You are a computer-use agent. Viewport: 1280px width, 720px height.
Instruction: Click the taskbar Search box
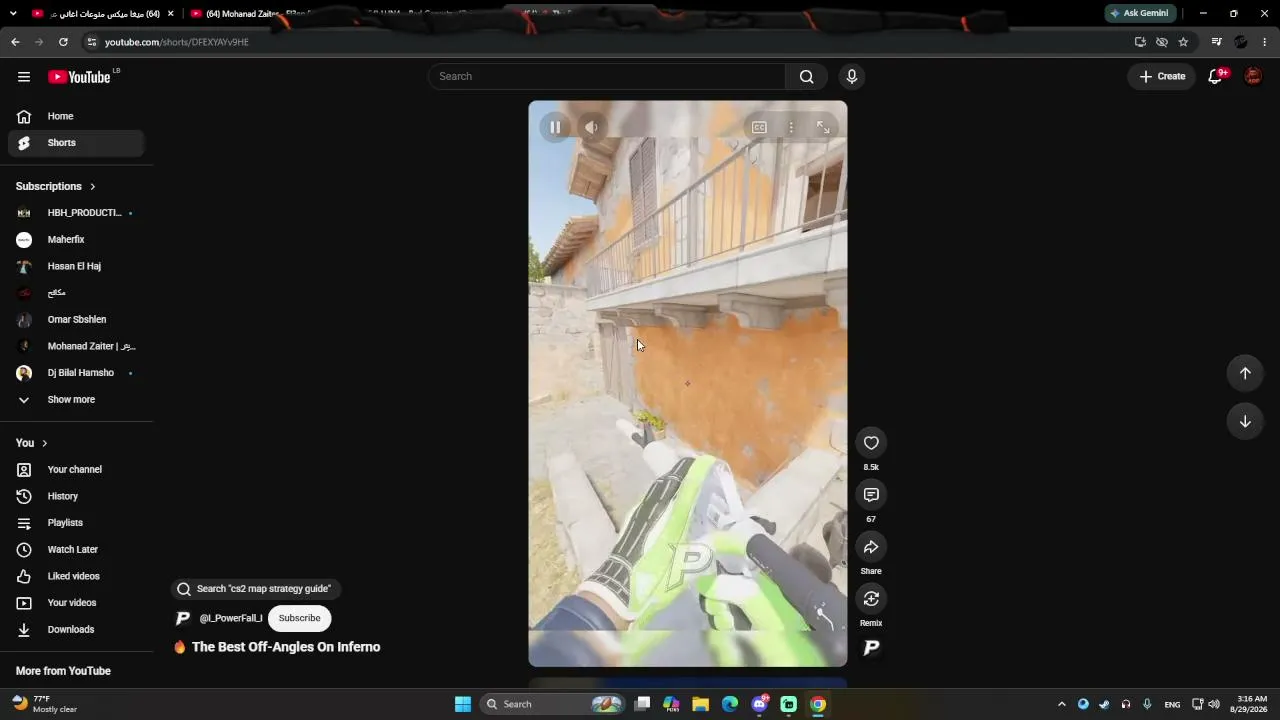point(554,704)
